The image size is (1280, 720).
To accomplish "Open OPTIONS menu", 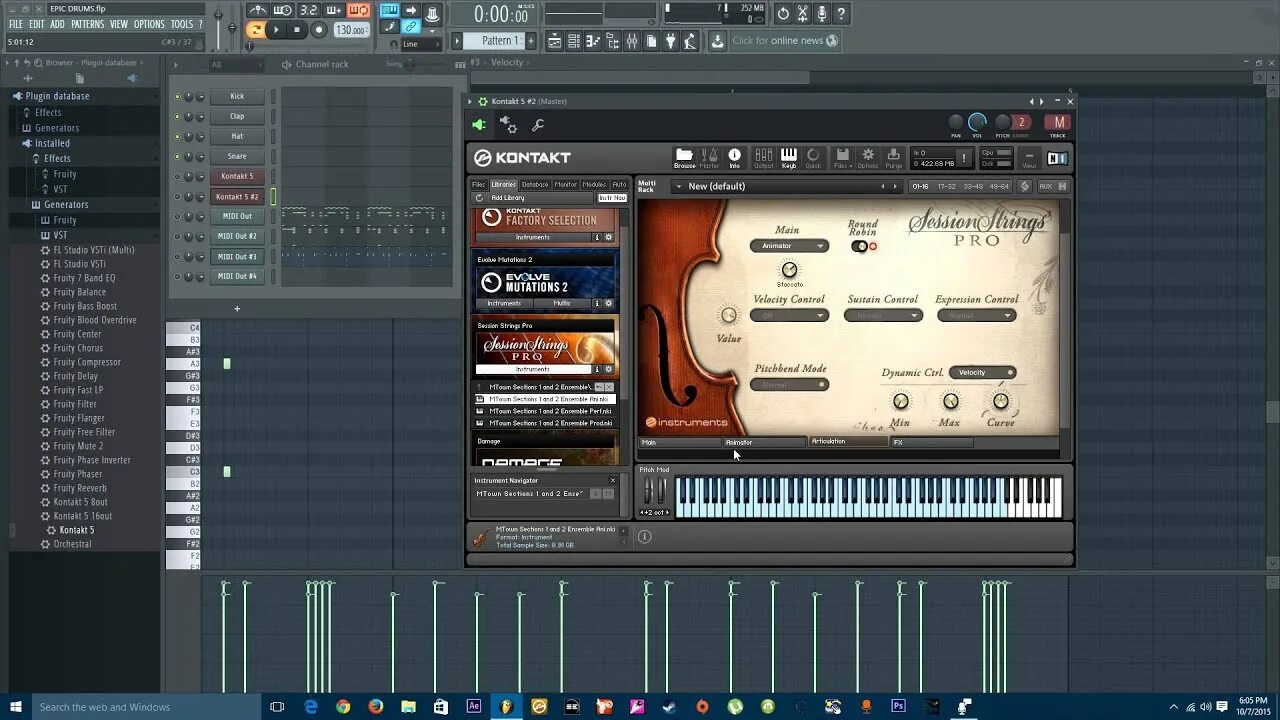I will tap(149, 24).
